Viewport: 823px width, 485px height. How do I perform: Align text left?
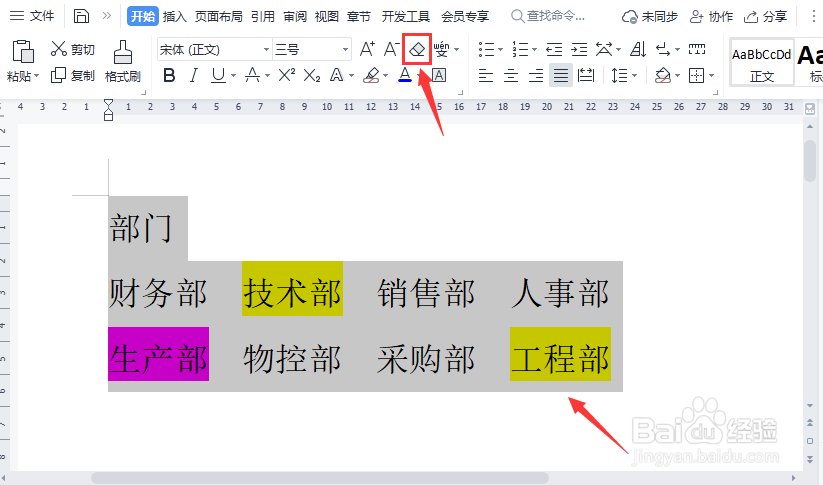coord(486,76)
